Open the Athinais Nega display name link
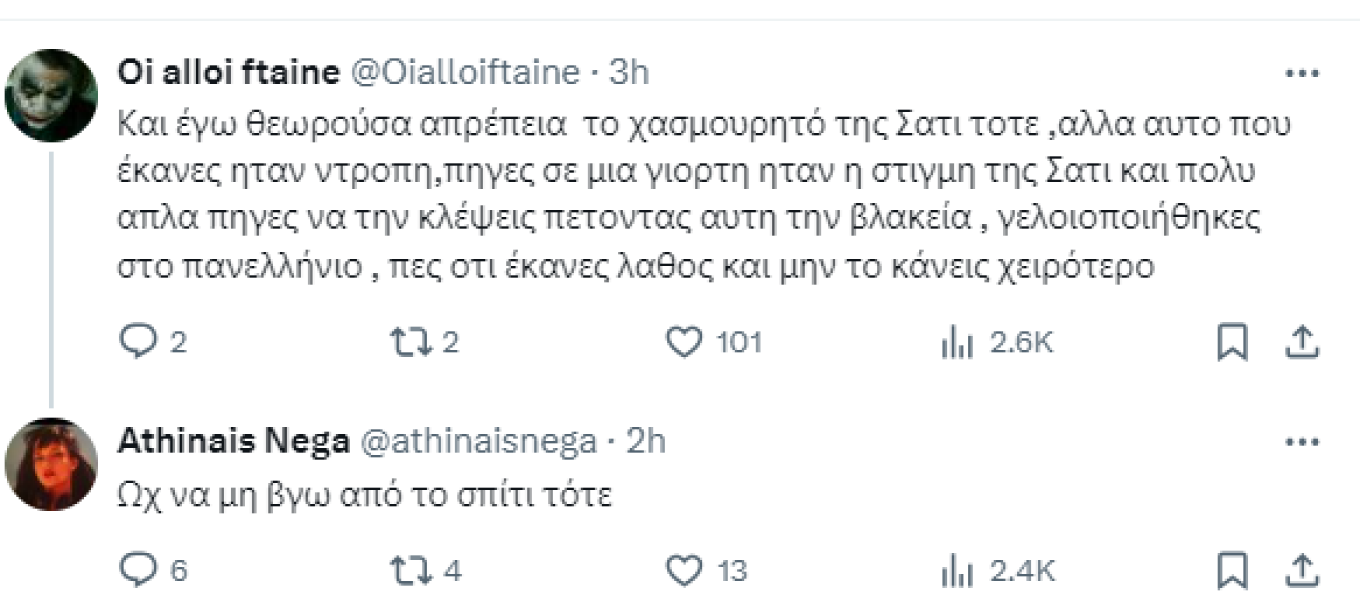This screenshot has width=1360, height=609. (233, 441)
